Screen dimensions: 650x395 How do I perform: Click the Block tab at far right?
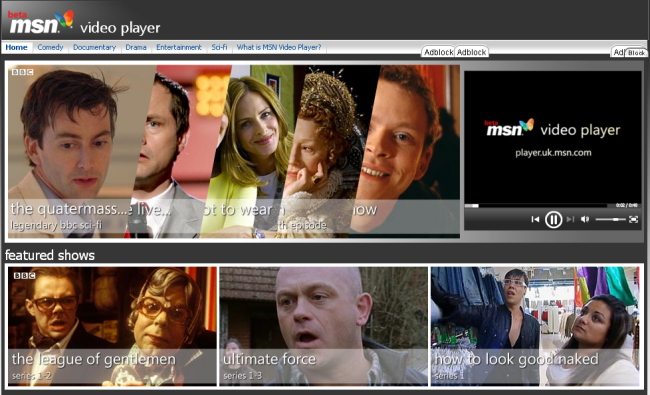coord(636,53)
